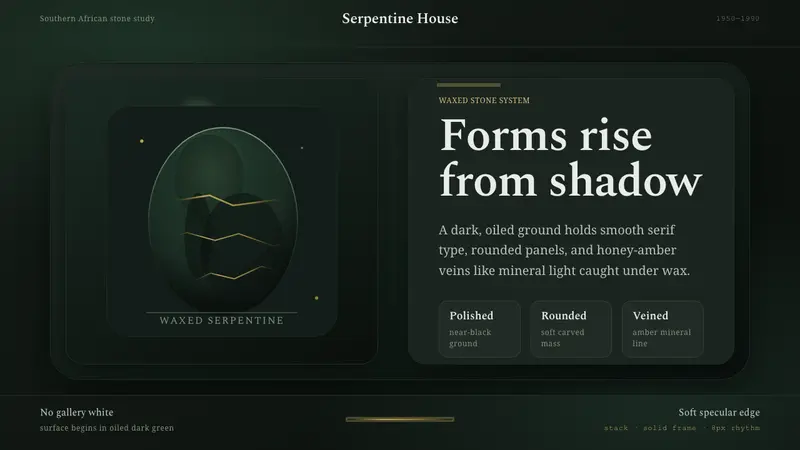Select the Veined feature card
Screen dimensions: 800x450
(x=663, y=329)
